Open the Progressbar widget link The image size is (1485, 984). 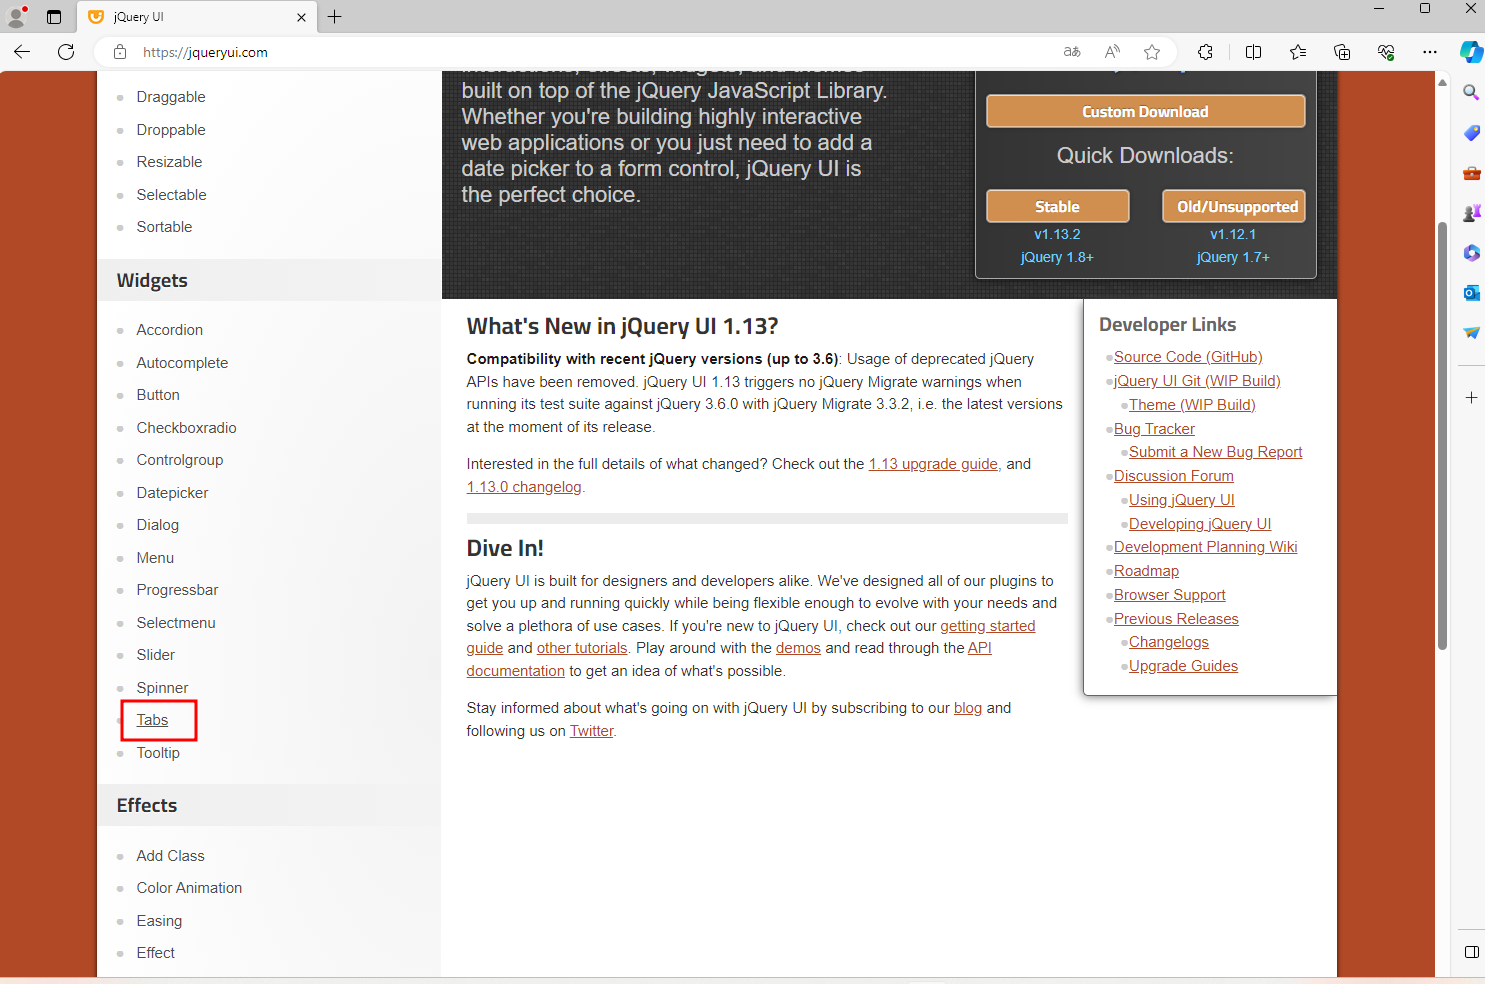tap(177, 590)
